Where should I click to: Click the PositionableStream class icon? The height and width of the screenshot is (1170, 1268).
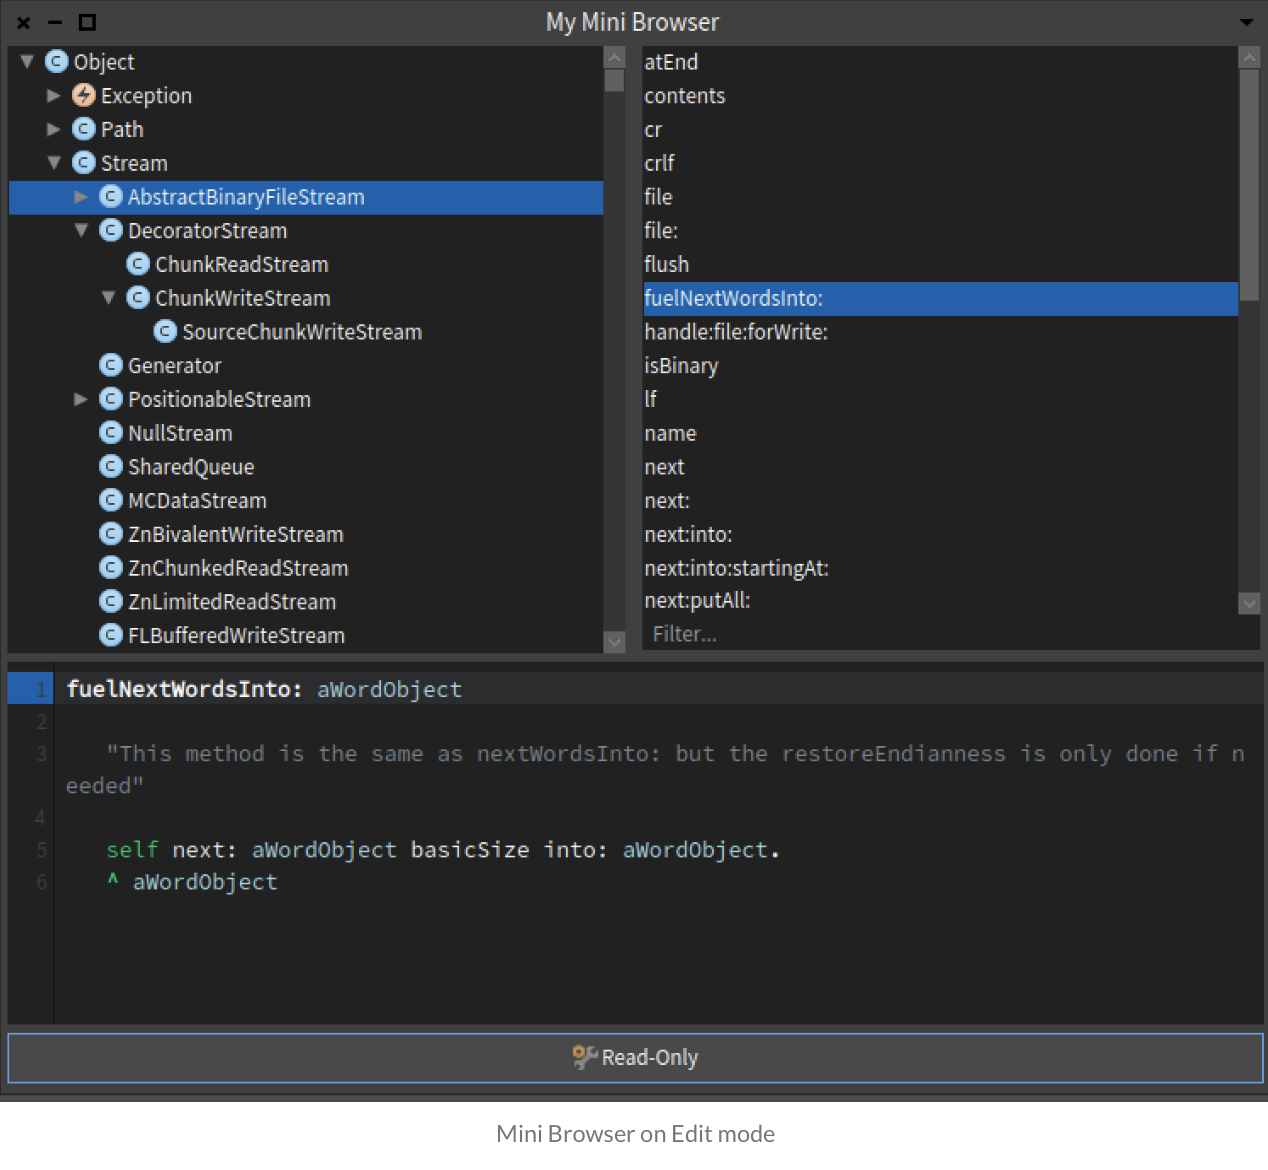pyautogui.click(x=111, y=399)
